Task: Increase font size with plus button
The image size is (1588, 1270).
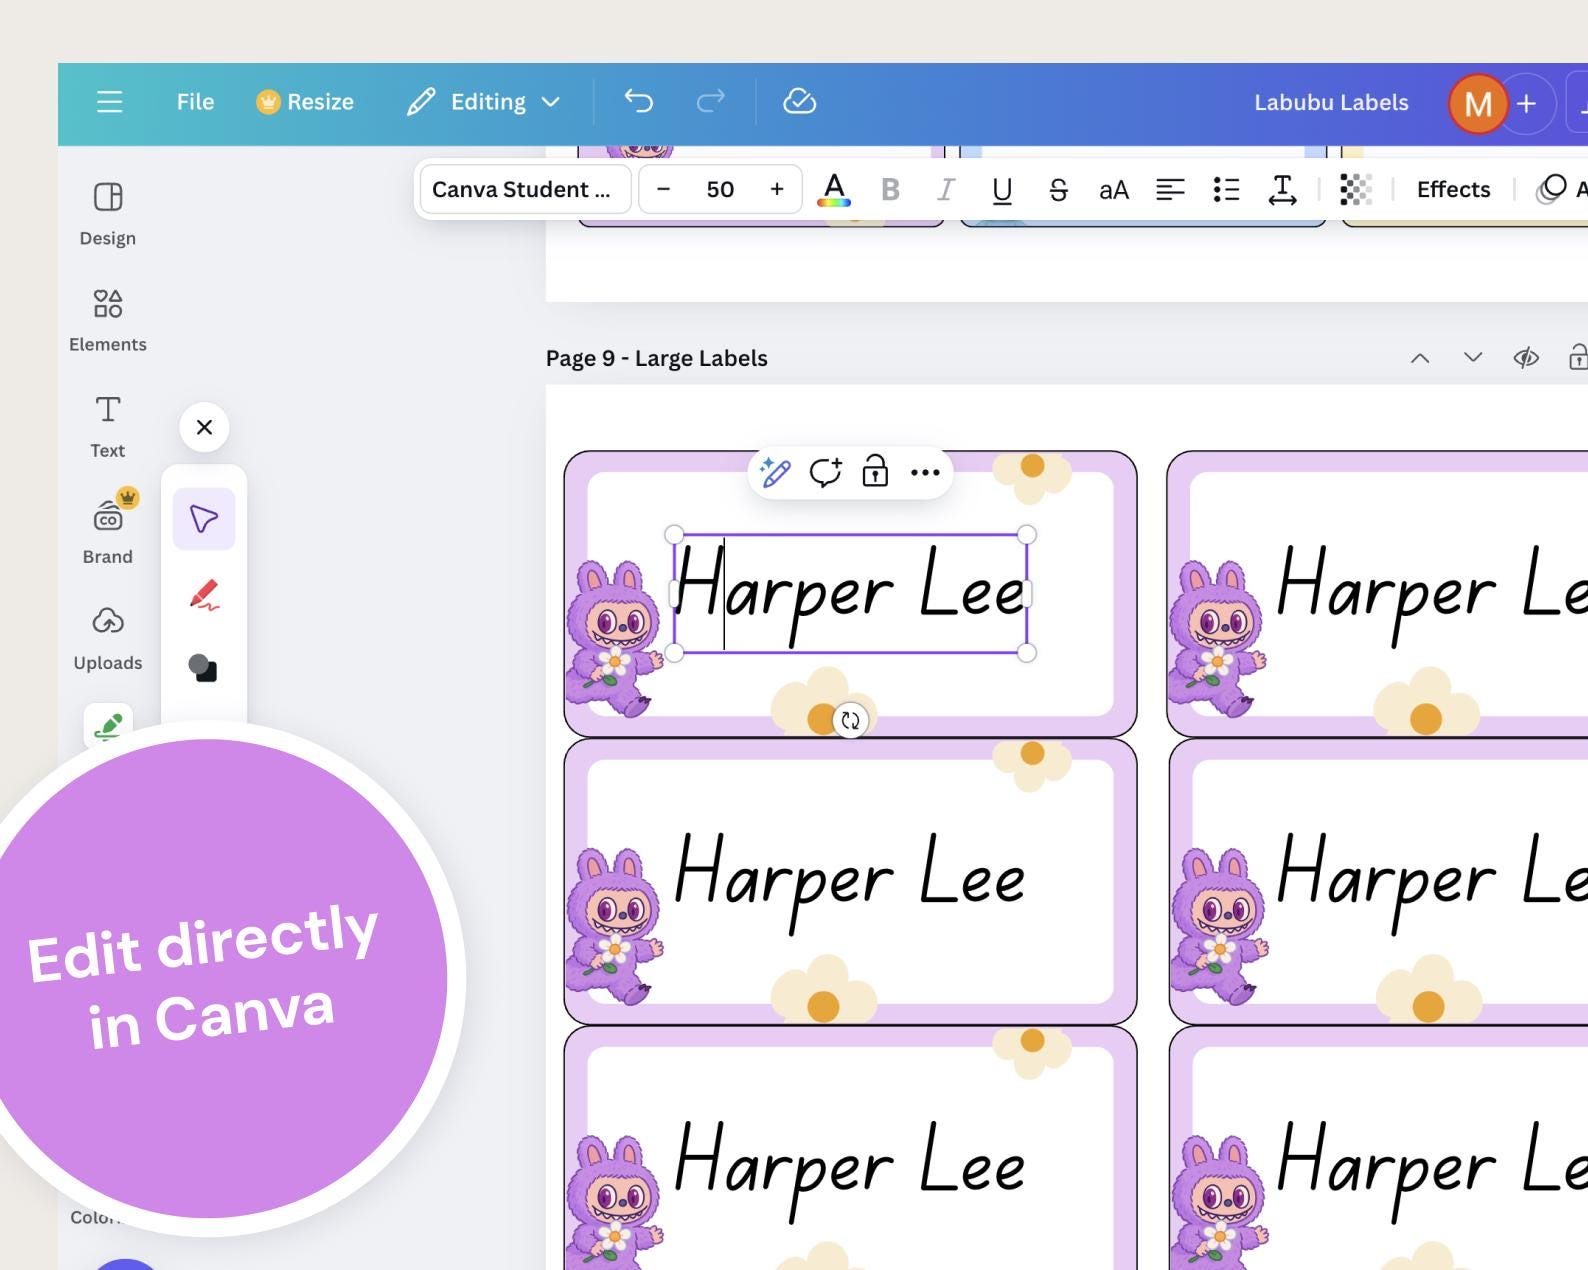Action: click(776, 189)
